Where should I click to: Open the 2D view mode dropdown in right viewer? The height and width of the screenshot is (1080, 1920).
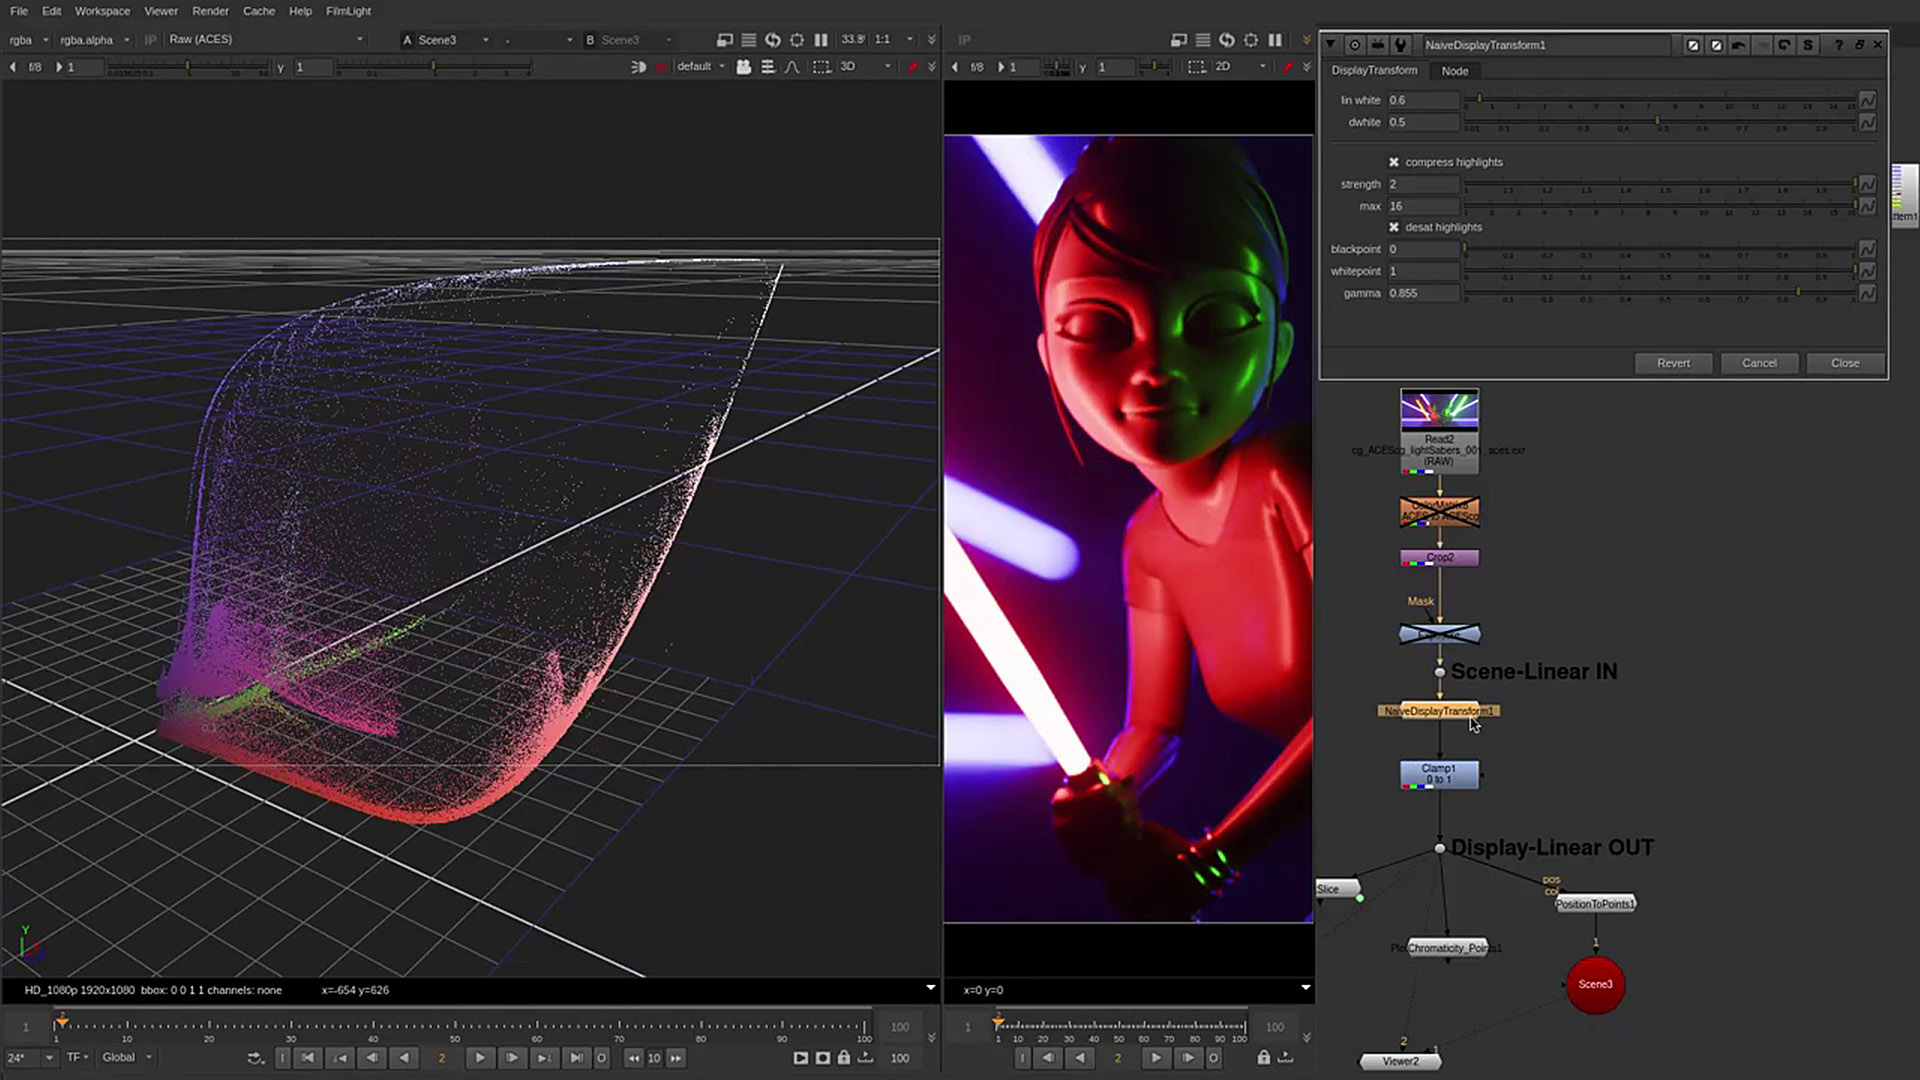[1240, 67]
